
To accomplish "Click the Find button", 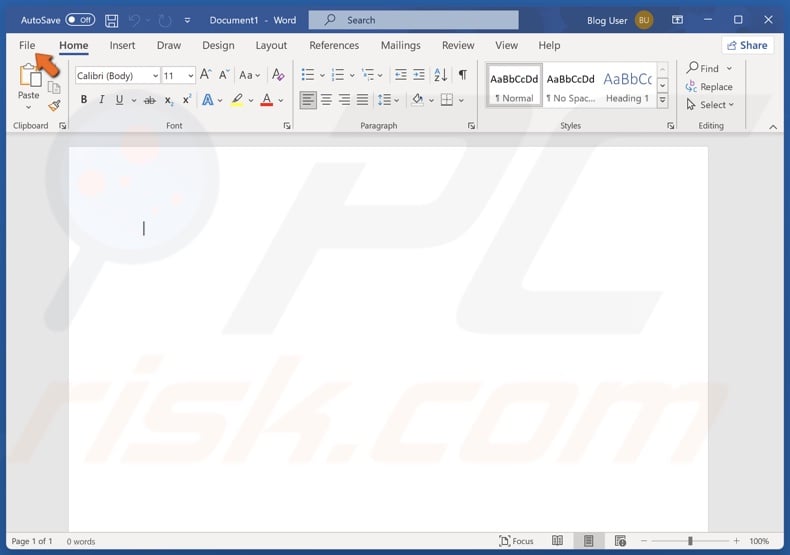I will pos(703,68).
